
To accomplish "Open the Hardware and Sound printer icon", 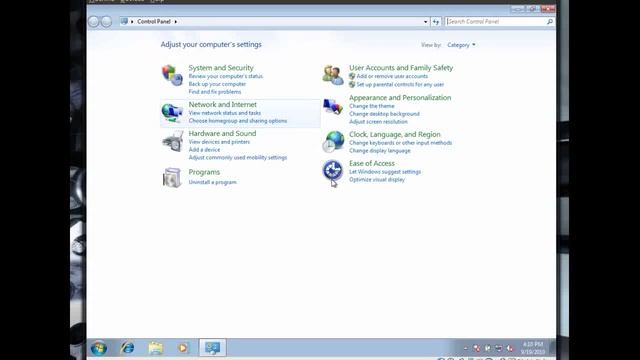I will 172,141.
